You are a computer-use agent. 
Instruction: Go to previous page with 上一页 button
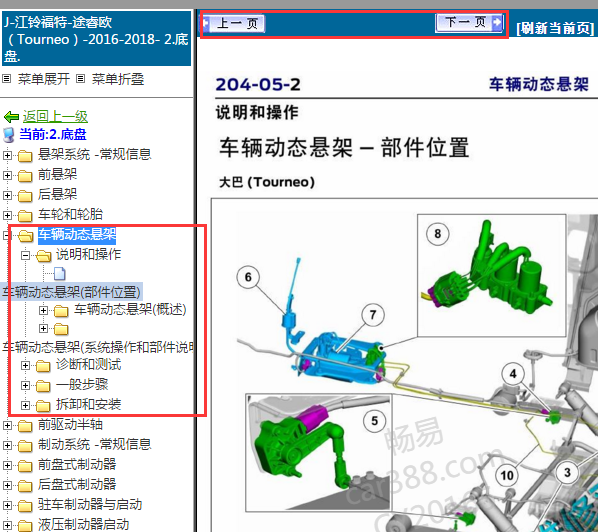pyautogui.click(x=233, y=24)
